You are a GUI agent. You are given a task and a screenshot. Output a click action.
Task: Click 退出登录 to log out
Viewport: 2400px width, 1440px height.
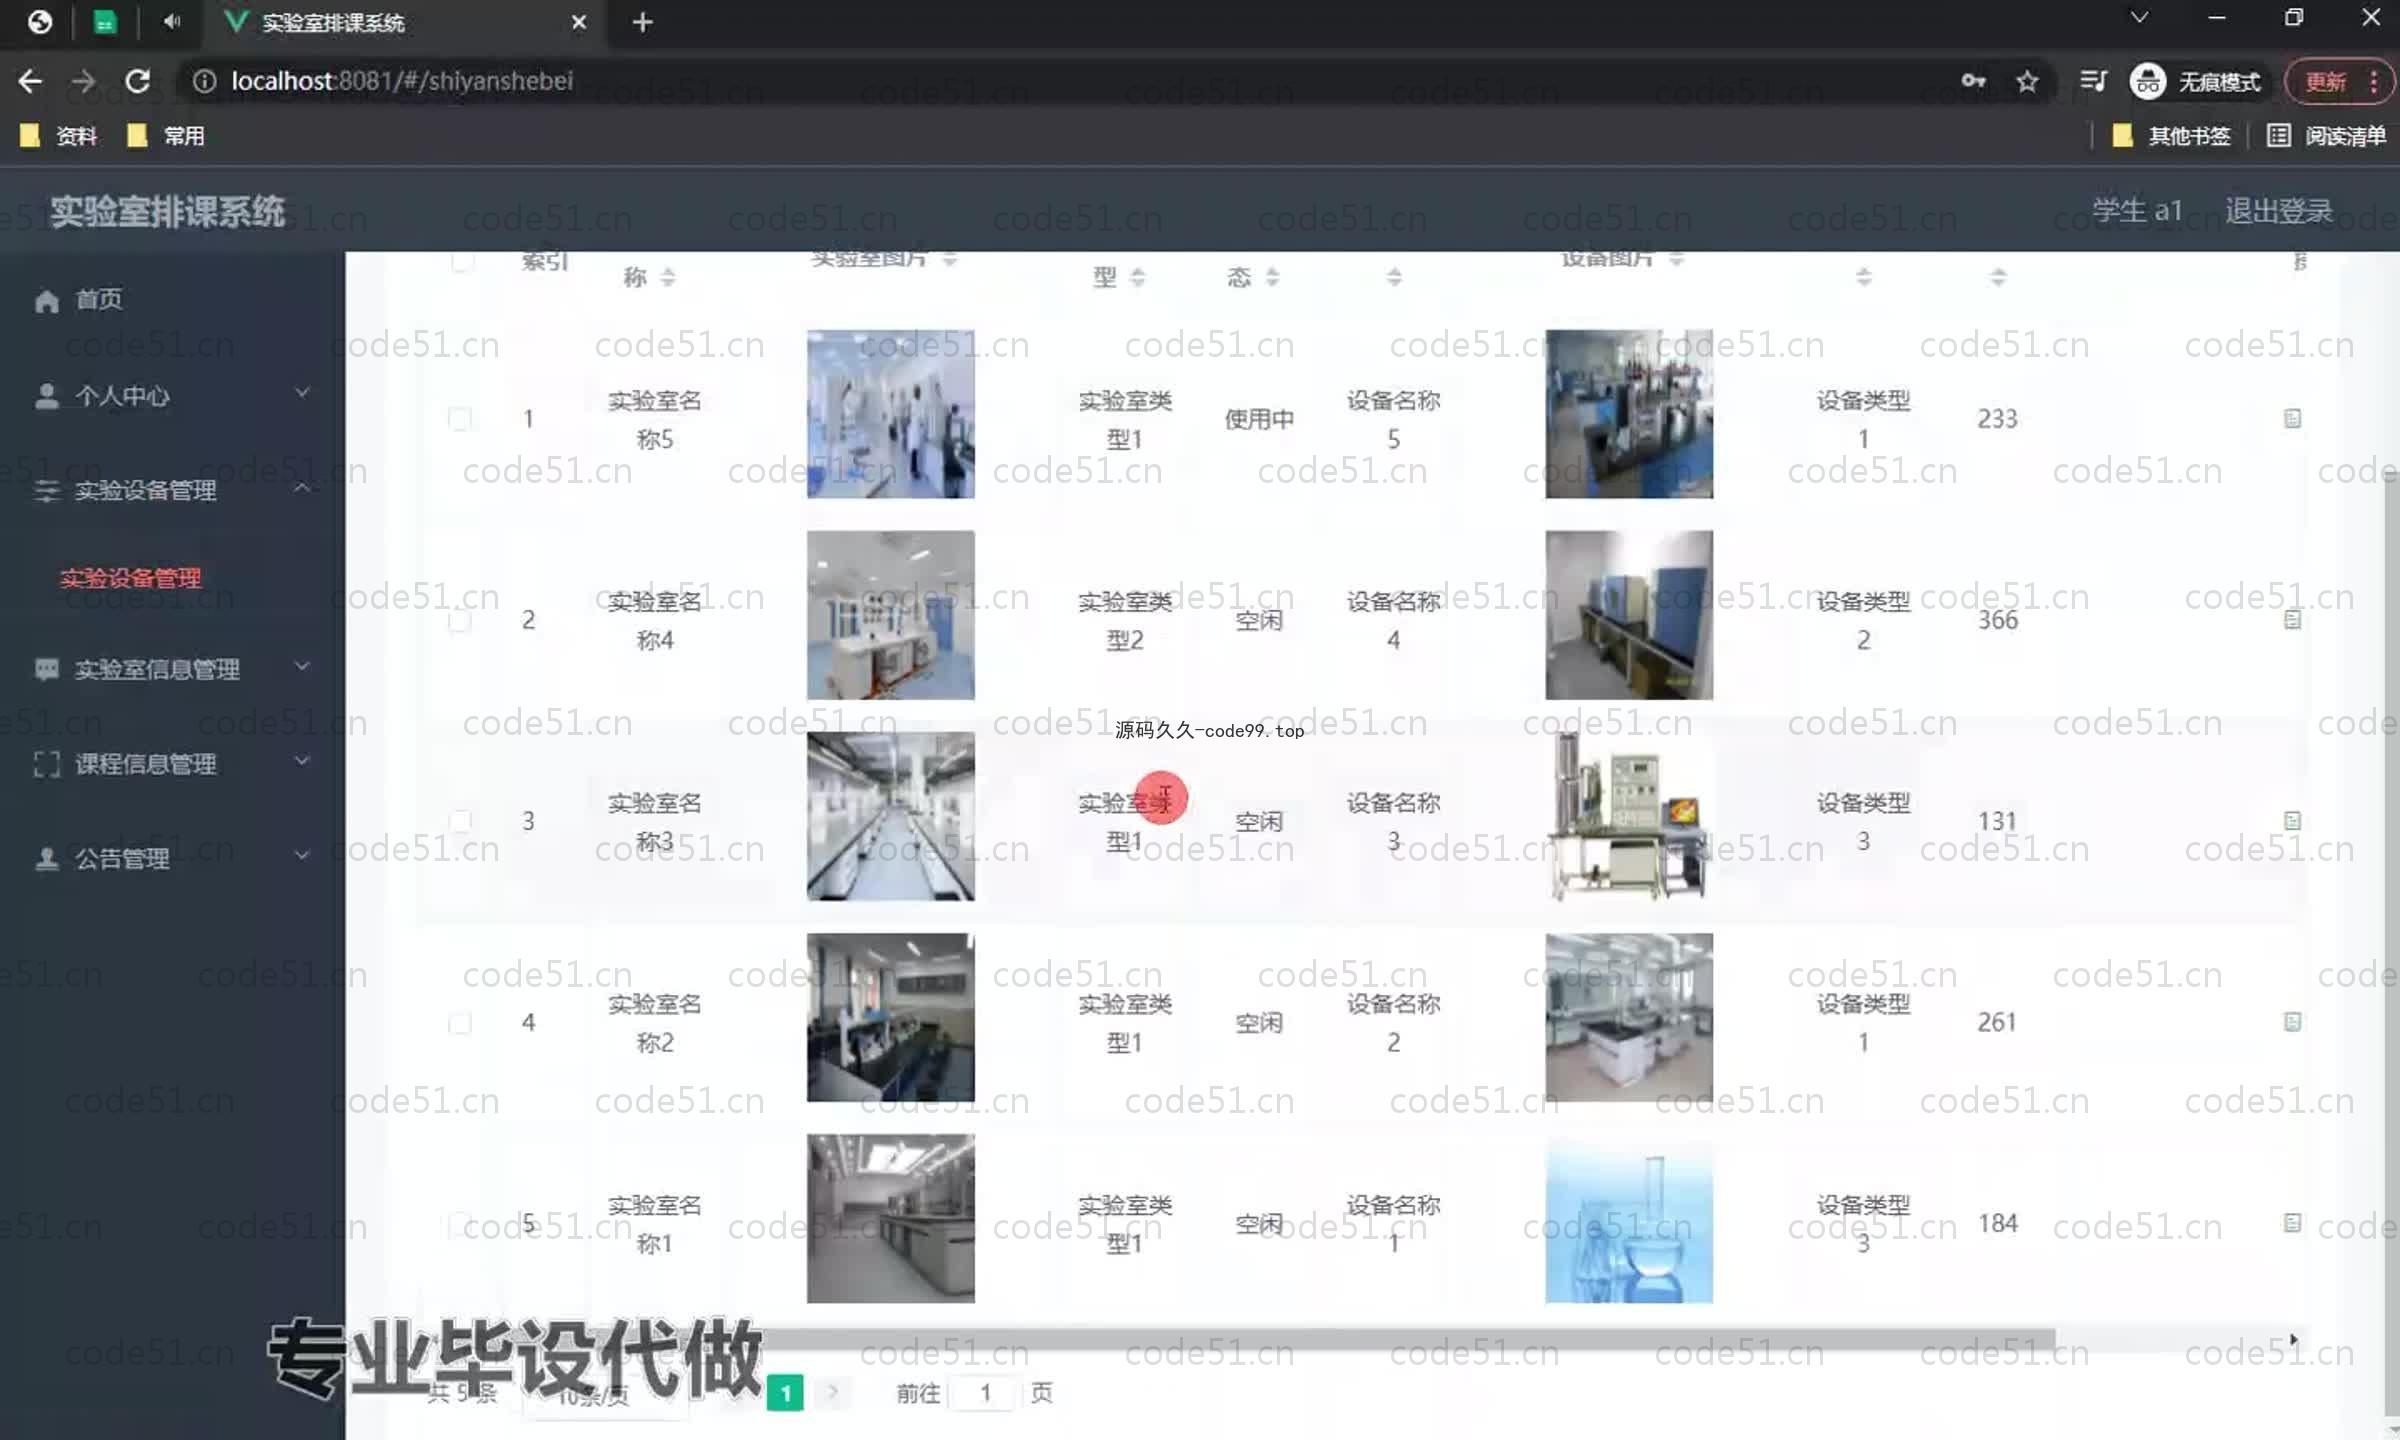point(2279,211)
